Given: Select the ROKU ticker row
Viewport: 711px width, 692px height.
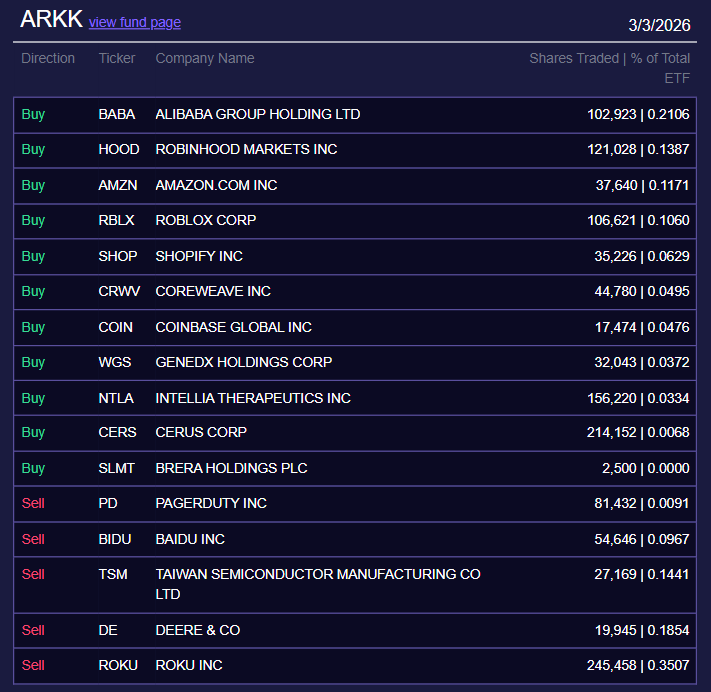Looking at the screenshot, I should 118,665.
